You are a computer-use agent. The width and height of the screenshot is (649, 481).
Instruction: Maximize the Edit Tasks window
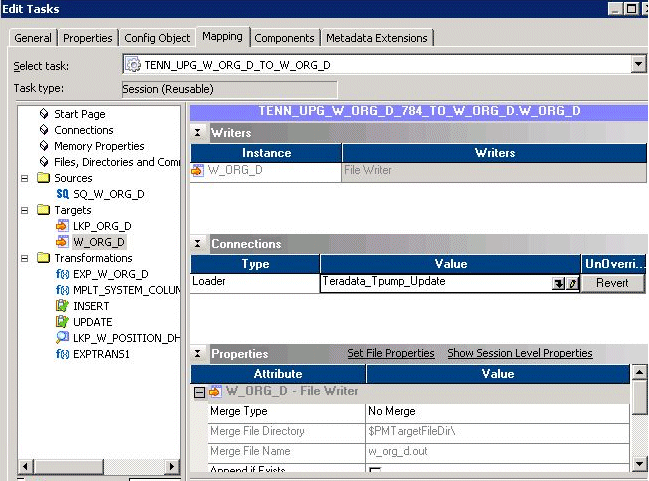631,8
